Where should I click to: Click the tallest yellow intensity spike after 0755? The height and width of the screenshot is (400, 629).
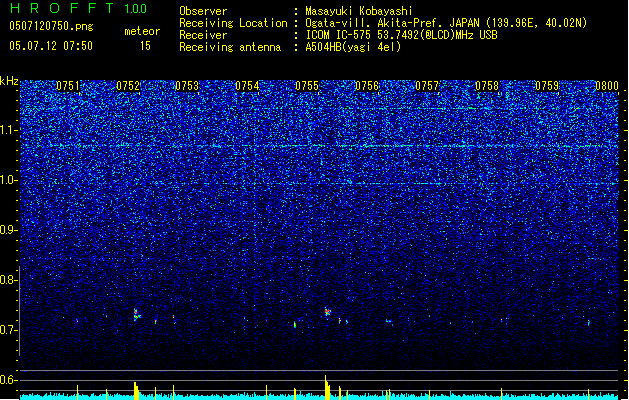click(x=327, y=388)
